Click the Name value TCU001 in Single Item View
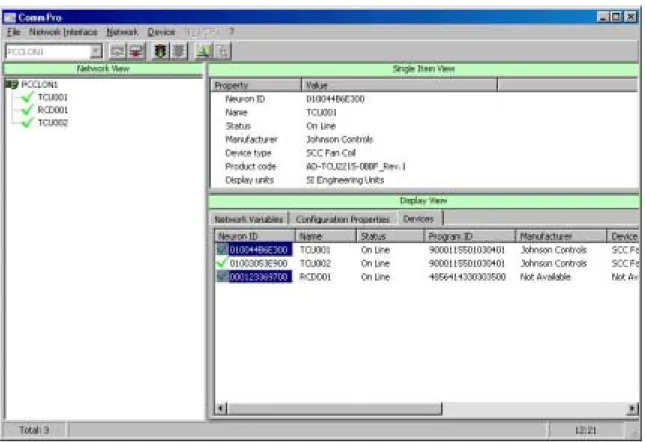 (321, 112)
